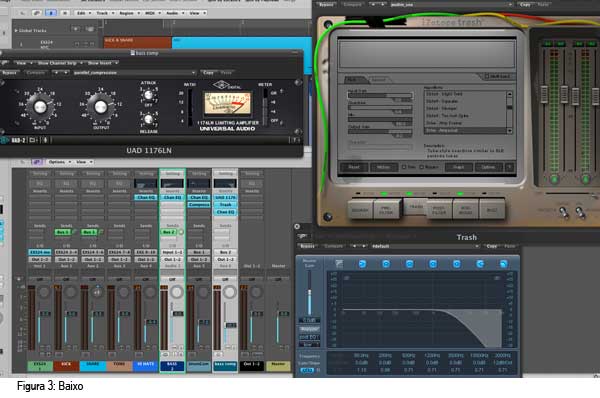
Task: Enable the Bypass checkbox in Trash
Action: (x=422, y=167)
